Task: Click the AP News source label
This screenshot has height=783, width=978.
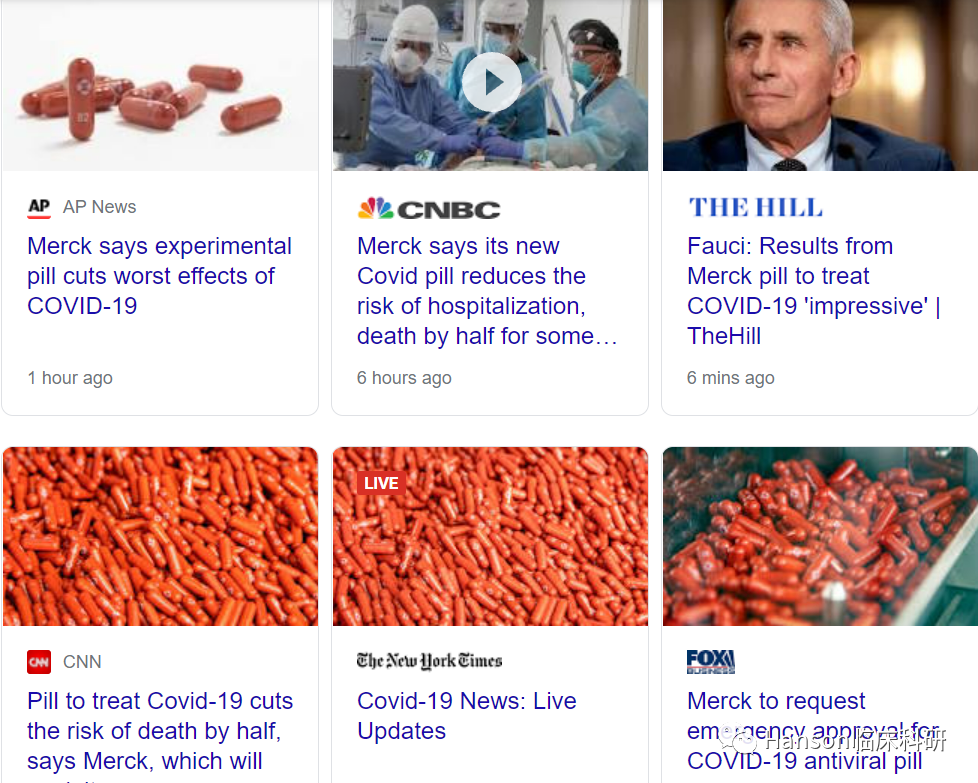Action: click(x=99, y=207)
